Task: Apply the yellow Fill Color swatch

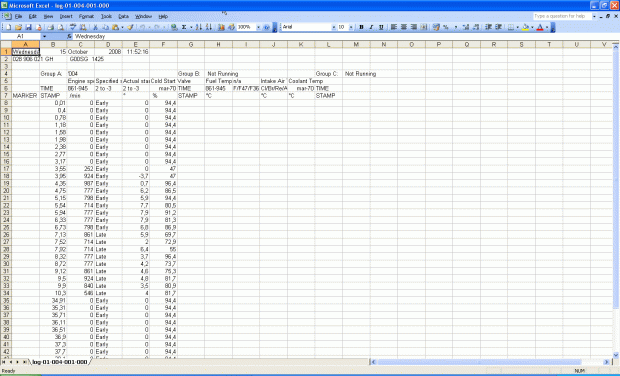Action: pyautogui.click(x=525, y=27)
